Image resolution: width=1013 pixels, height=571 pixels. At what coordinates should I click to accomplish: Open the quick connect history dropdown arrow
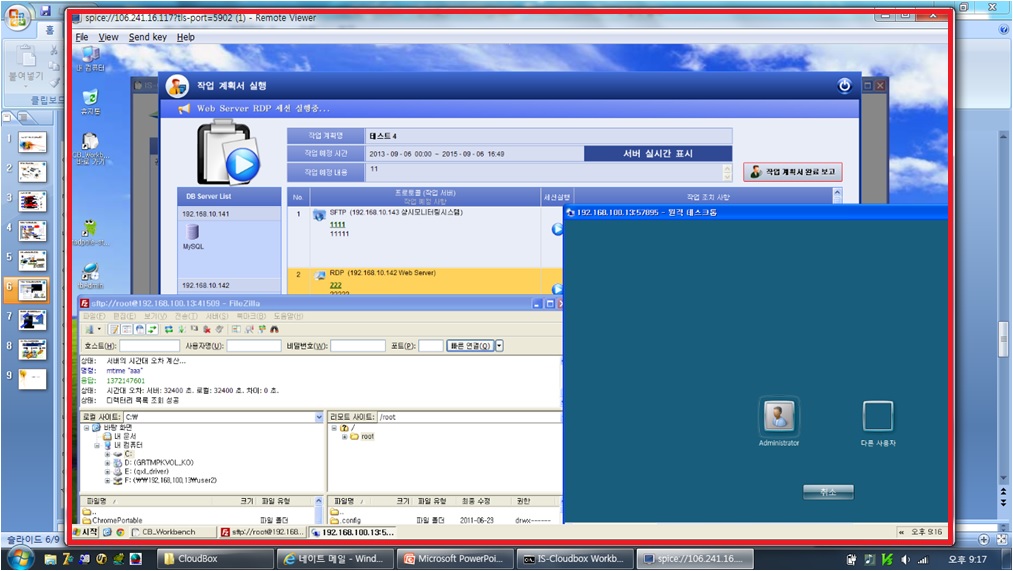click(x=500, y=346)
